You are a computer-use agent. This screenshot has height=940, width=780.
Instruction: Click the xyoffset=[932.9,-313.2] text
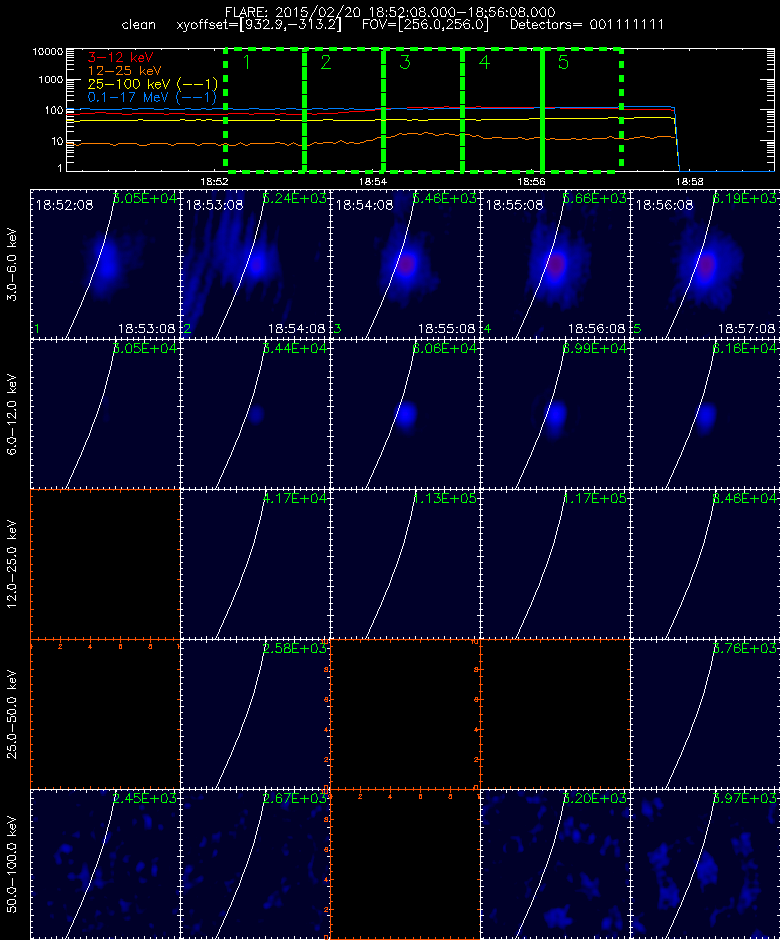pyautogui.click(x=259, y=25)
